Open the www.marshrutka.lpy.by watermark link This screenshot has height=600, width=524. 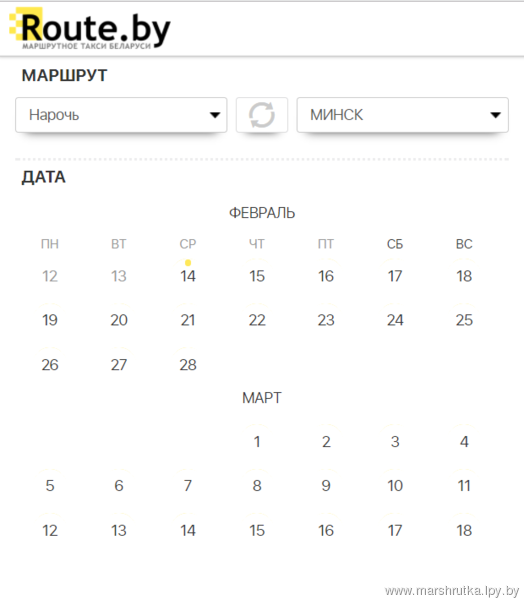452,591
